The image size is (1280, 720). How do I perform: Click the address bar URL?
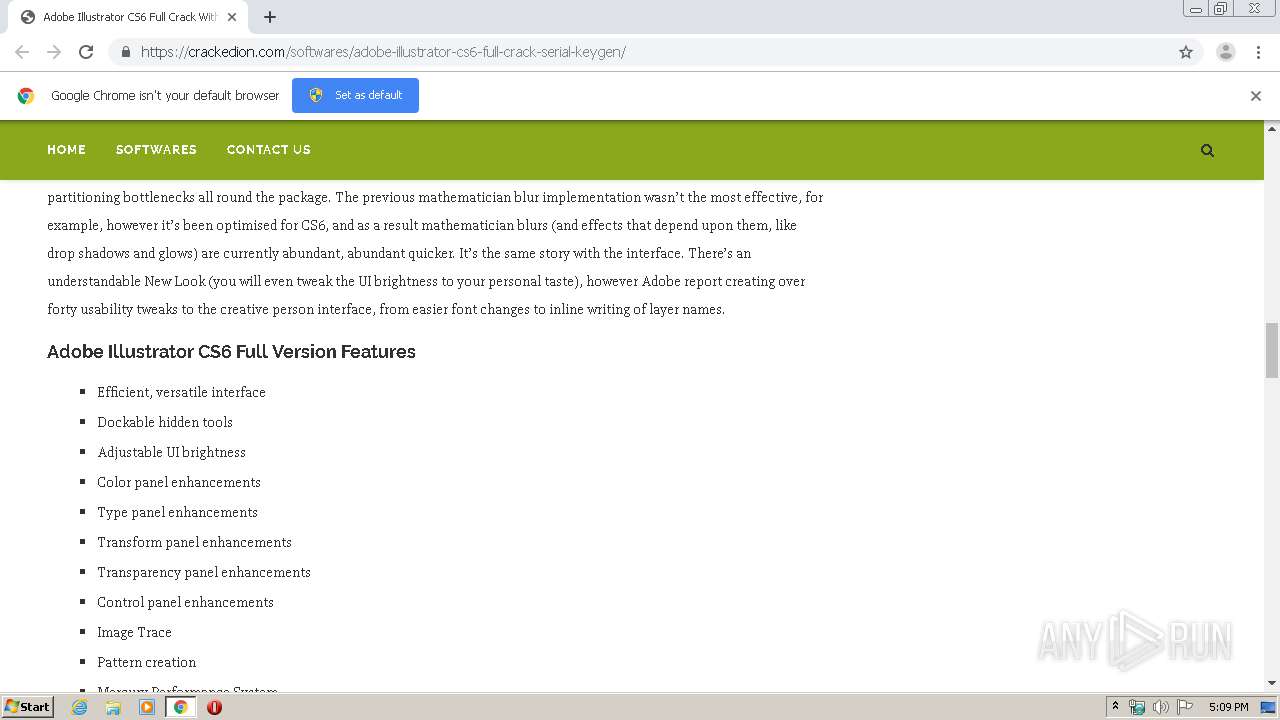383,52
